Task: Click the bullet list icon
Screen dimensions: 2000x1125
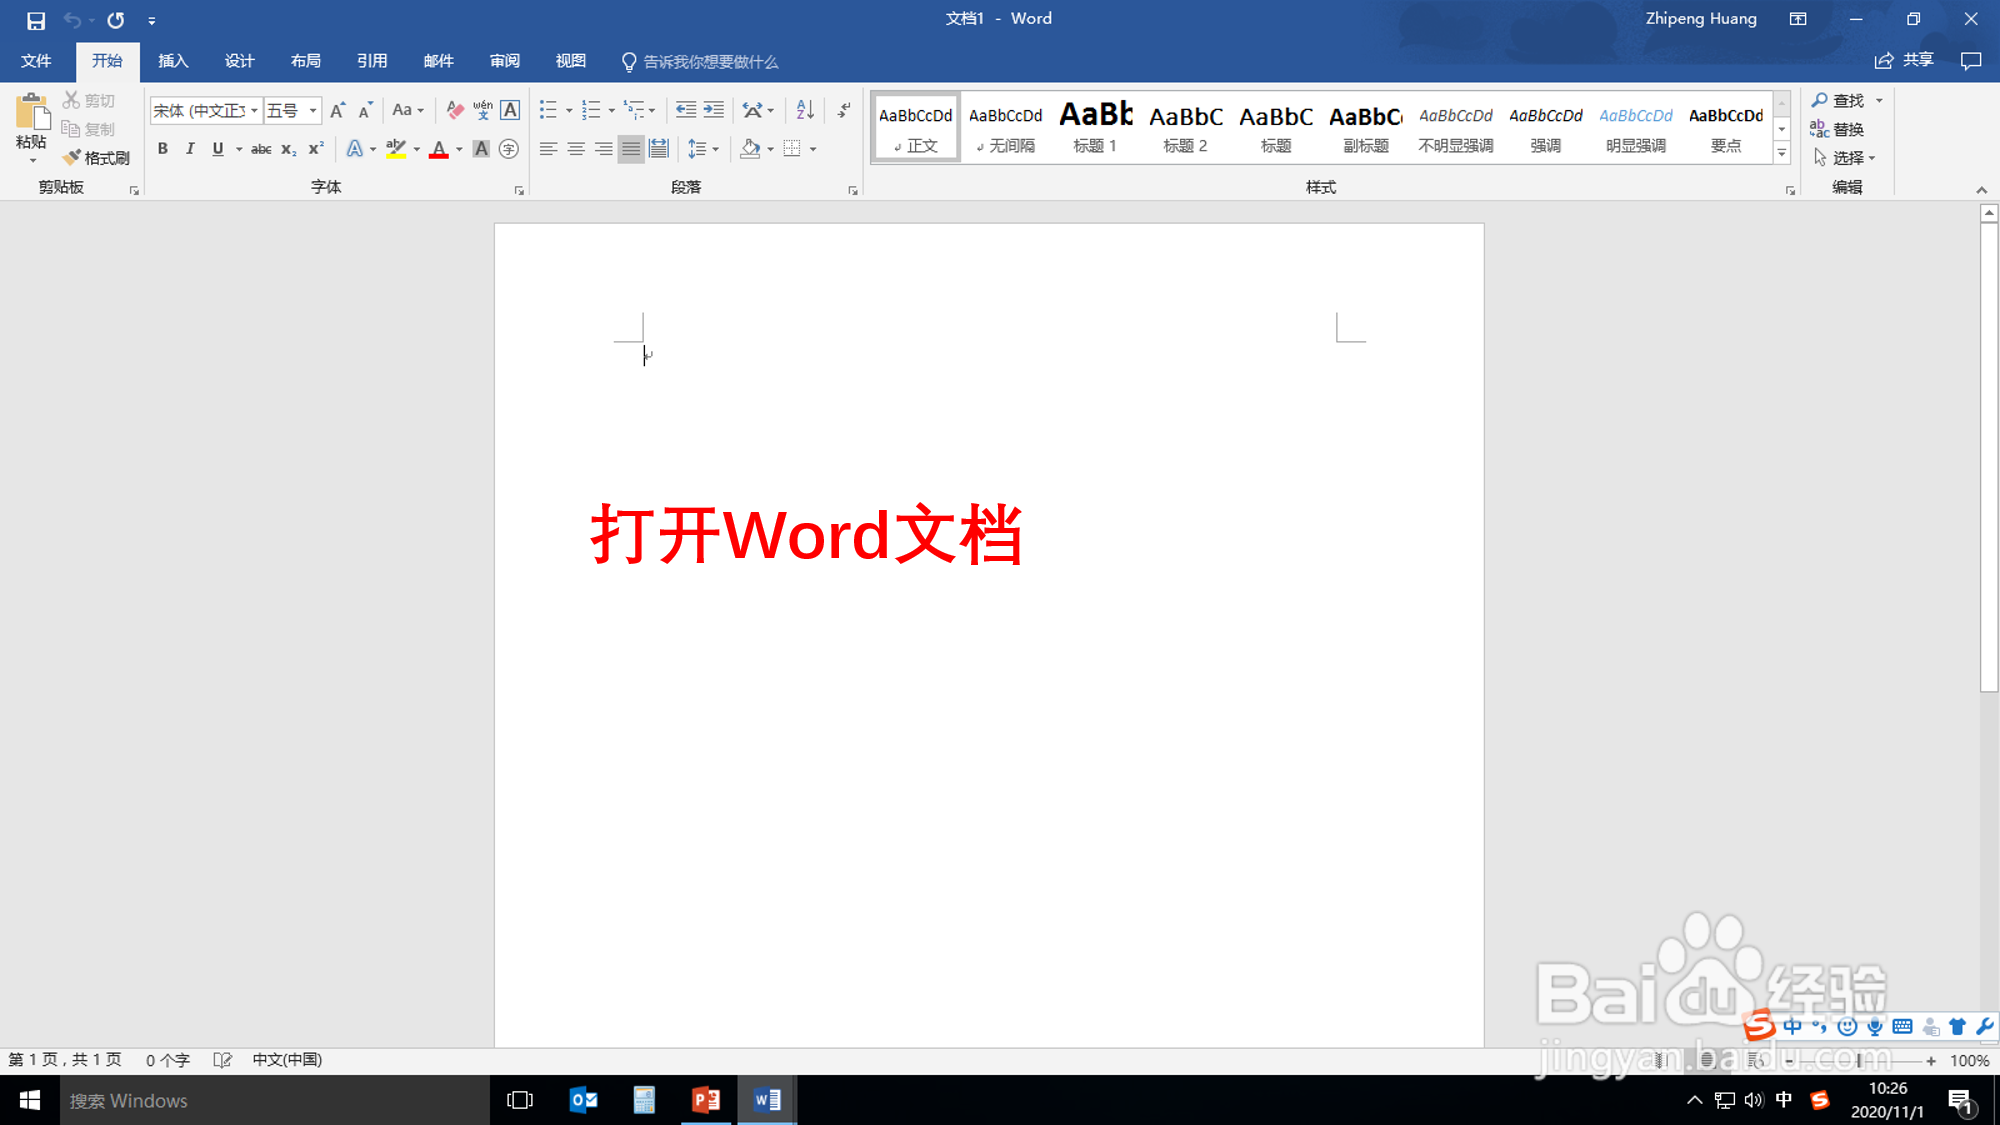Action: point(548,110)
